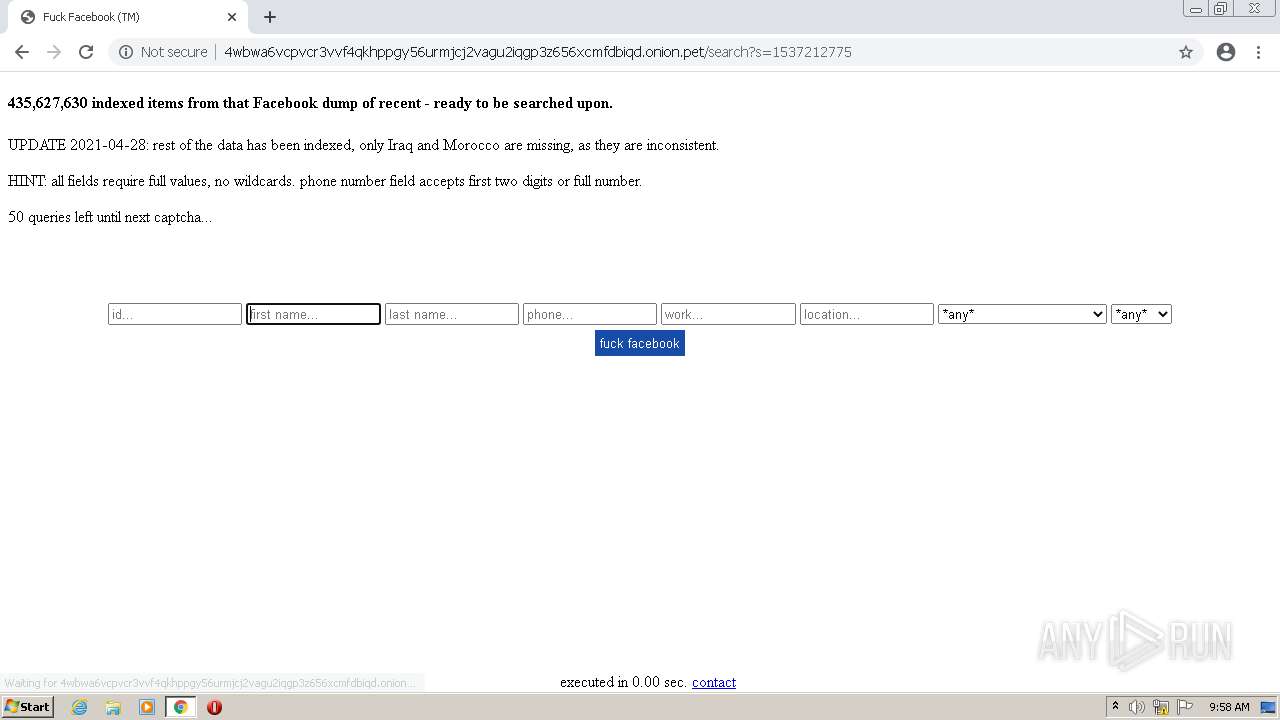Open Chrome three-dot menu

(x=1259, y=52)
